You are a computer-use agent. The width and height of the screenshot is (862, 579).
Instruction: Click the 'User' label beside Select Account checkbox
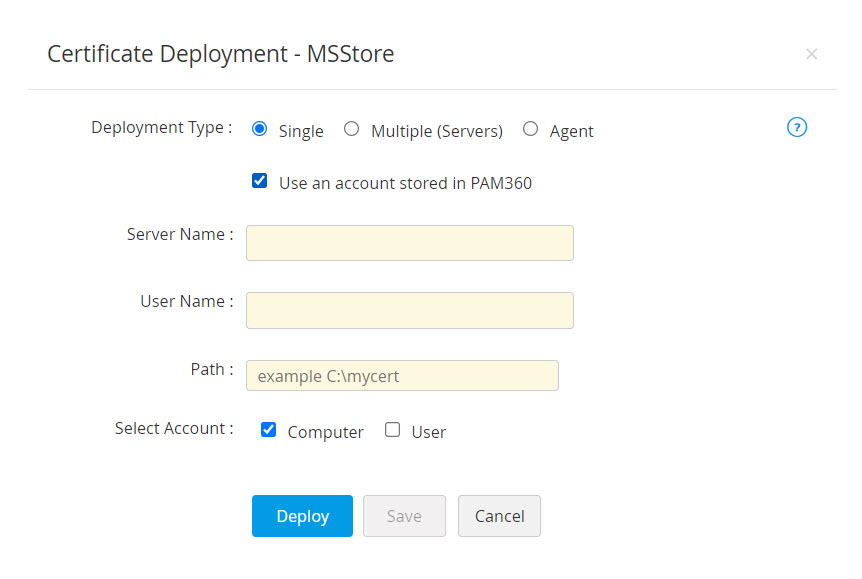click(x=428, y=432)
